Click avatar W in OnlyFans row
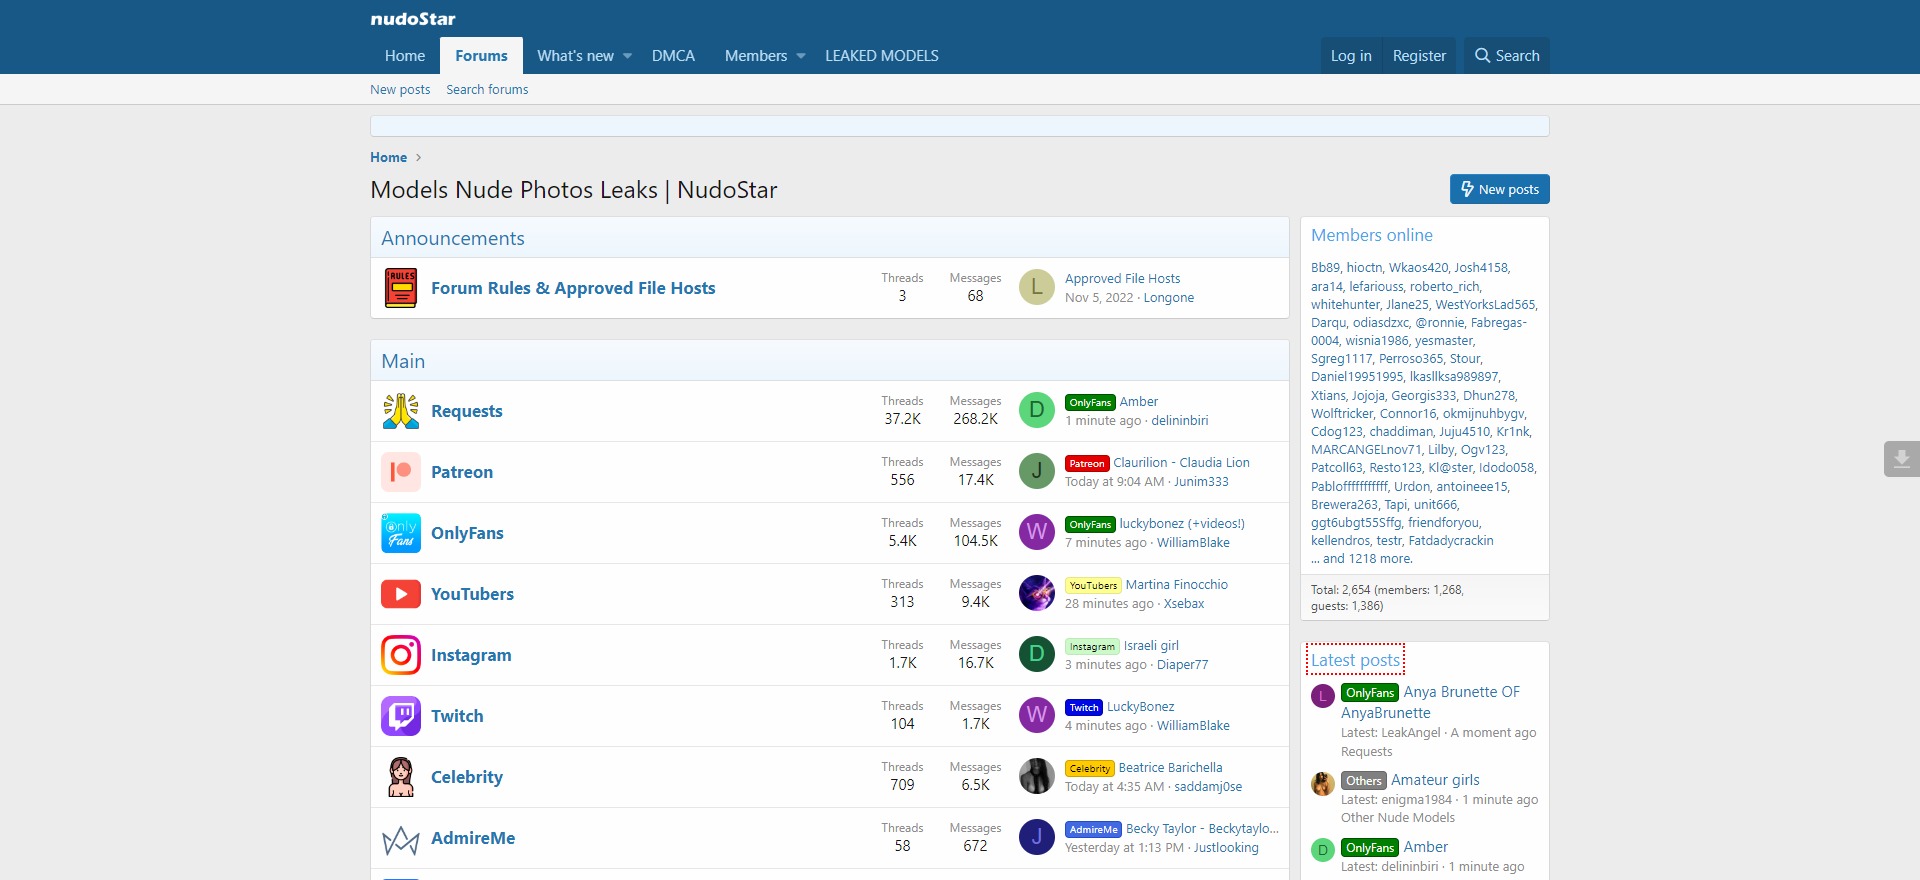The height and width of the screenshot is (880, 1920). click(x=1037, y=532)
